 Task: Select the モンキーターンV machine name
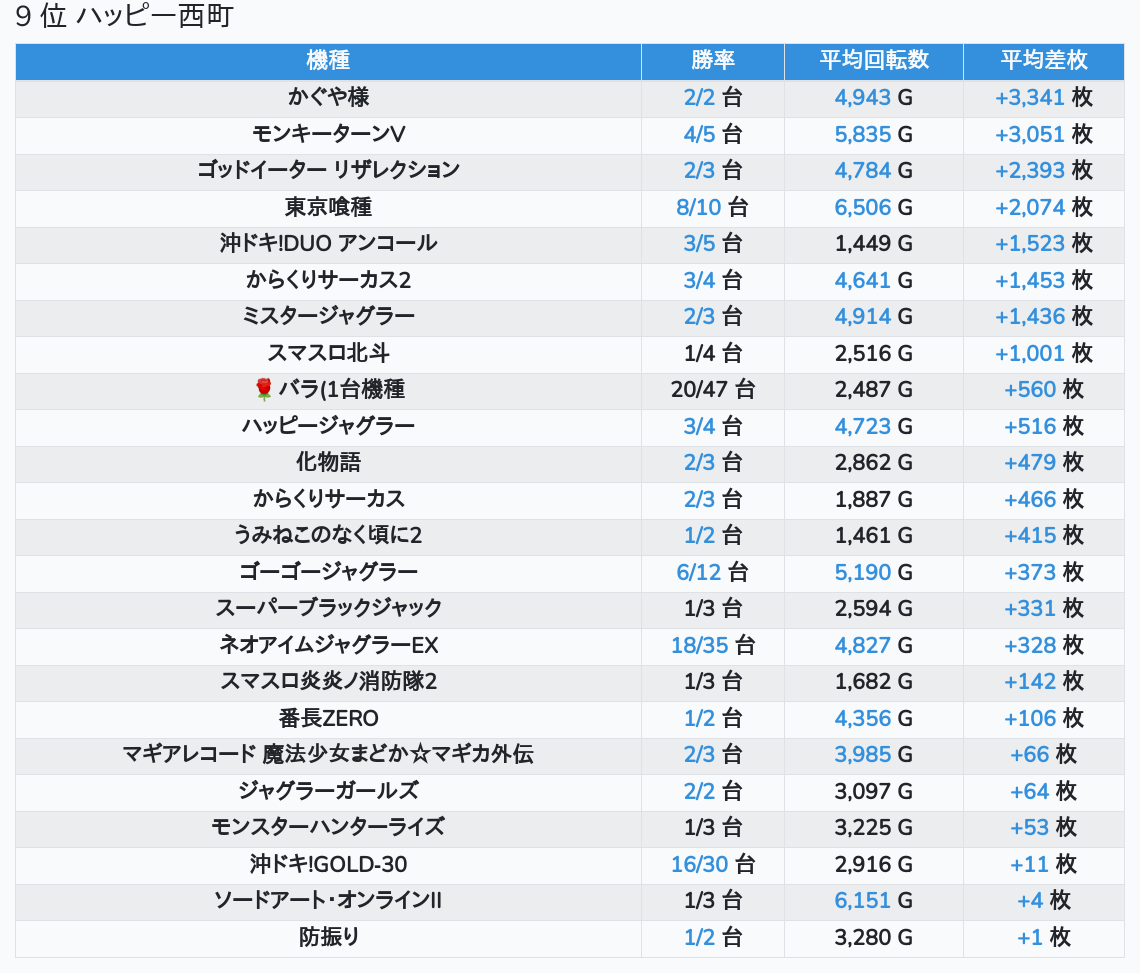(328, 134)
